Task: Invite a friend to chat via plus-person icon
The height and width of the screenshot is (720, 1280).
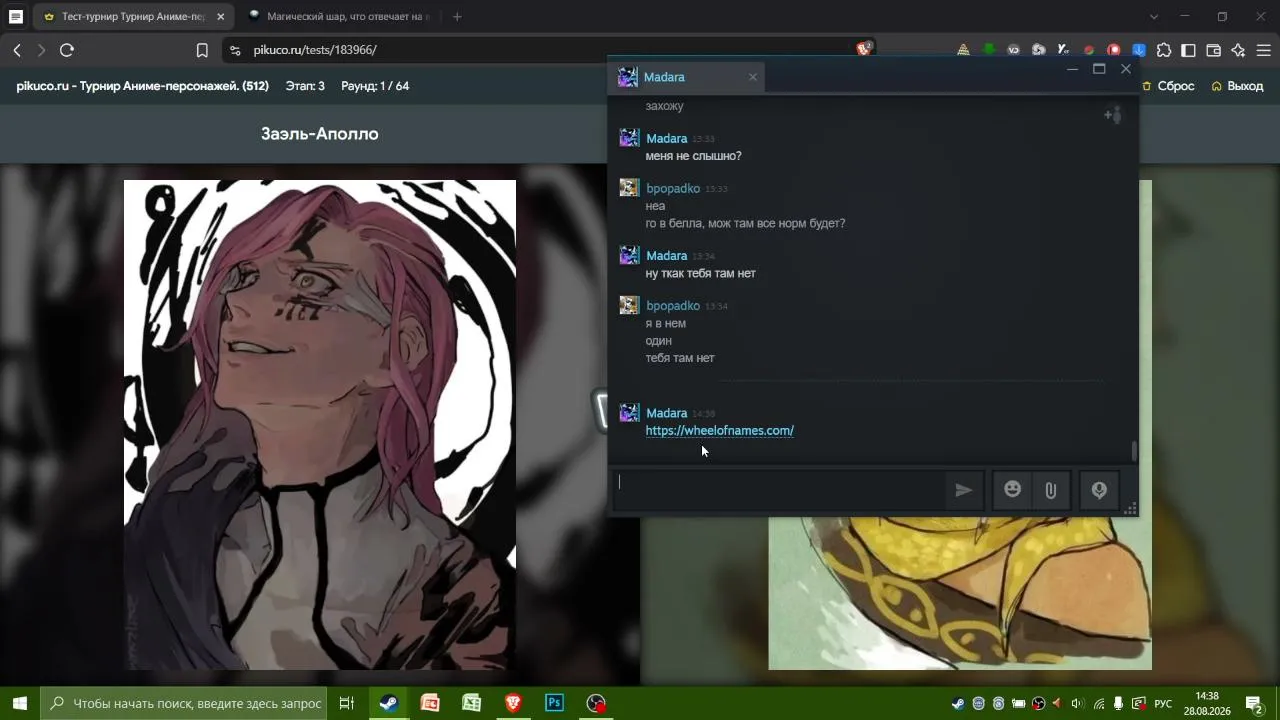Action: 1113,115
